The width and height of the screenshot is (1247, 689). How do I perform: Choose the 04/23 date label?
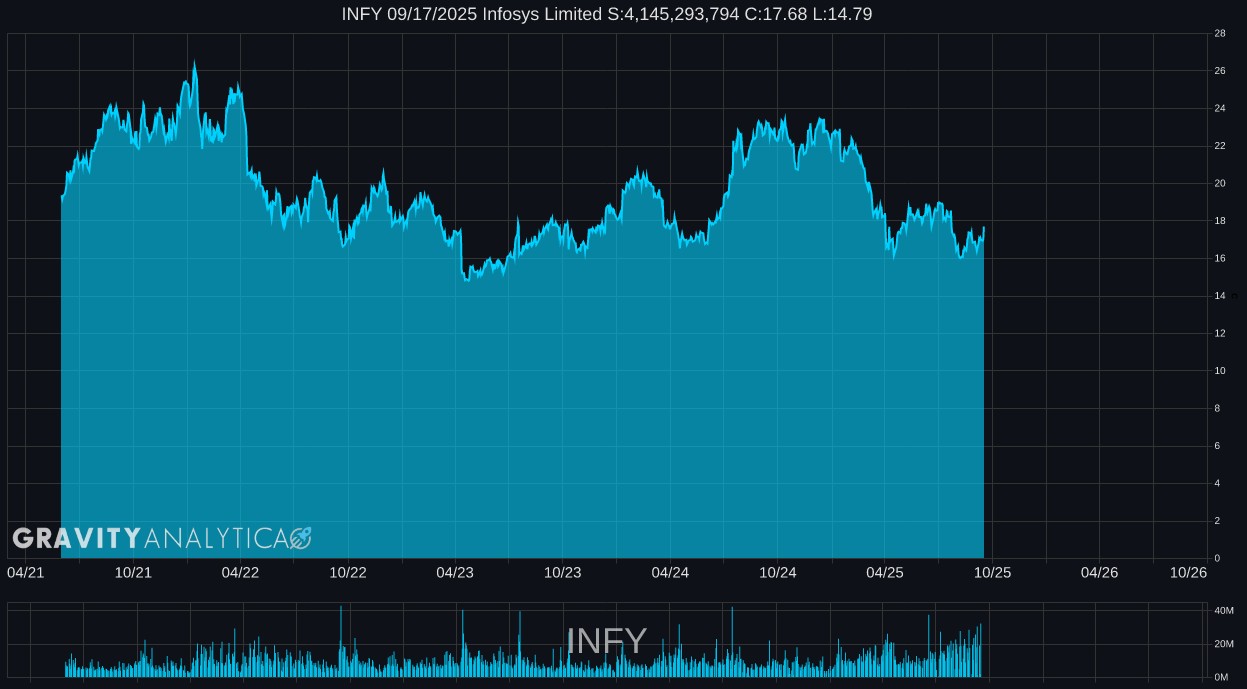pyautogui.click(x=455, y=572)
